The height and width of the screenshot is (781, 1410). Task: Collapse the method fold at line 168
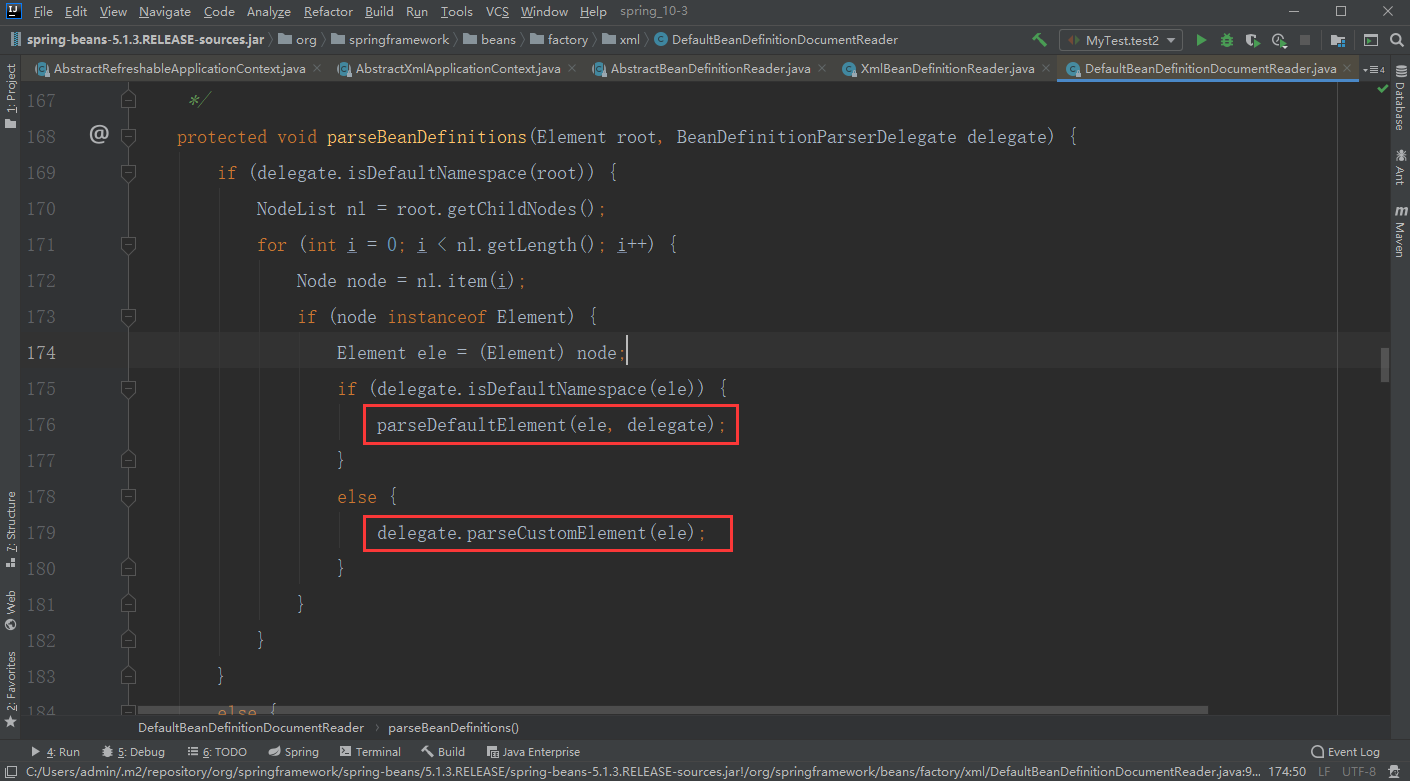pos(128,137)
